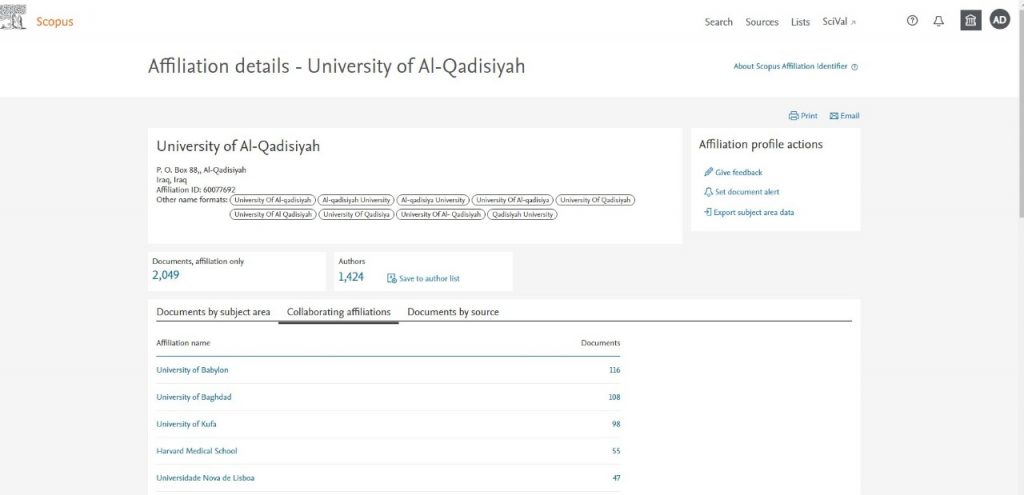Screen dimensions: 1024x495
Task: Click 'University Of Al- Qadisiyah' name chip
Action: pos(440,214)
